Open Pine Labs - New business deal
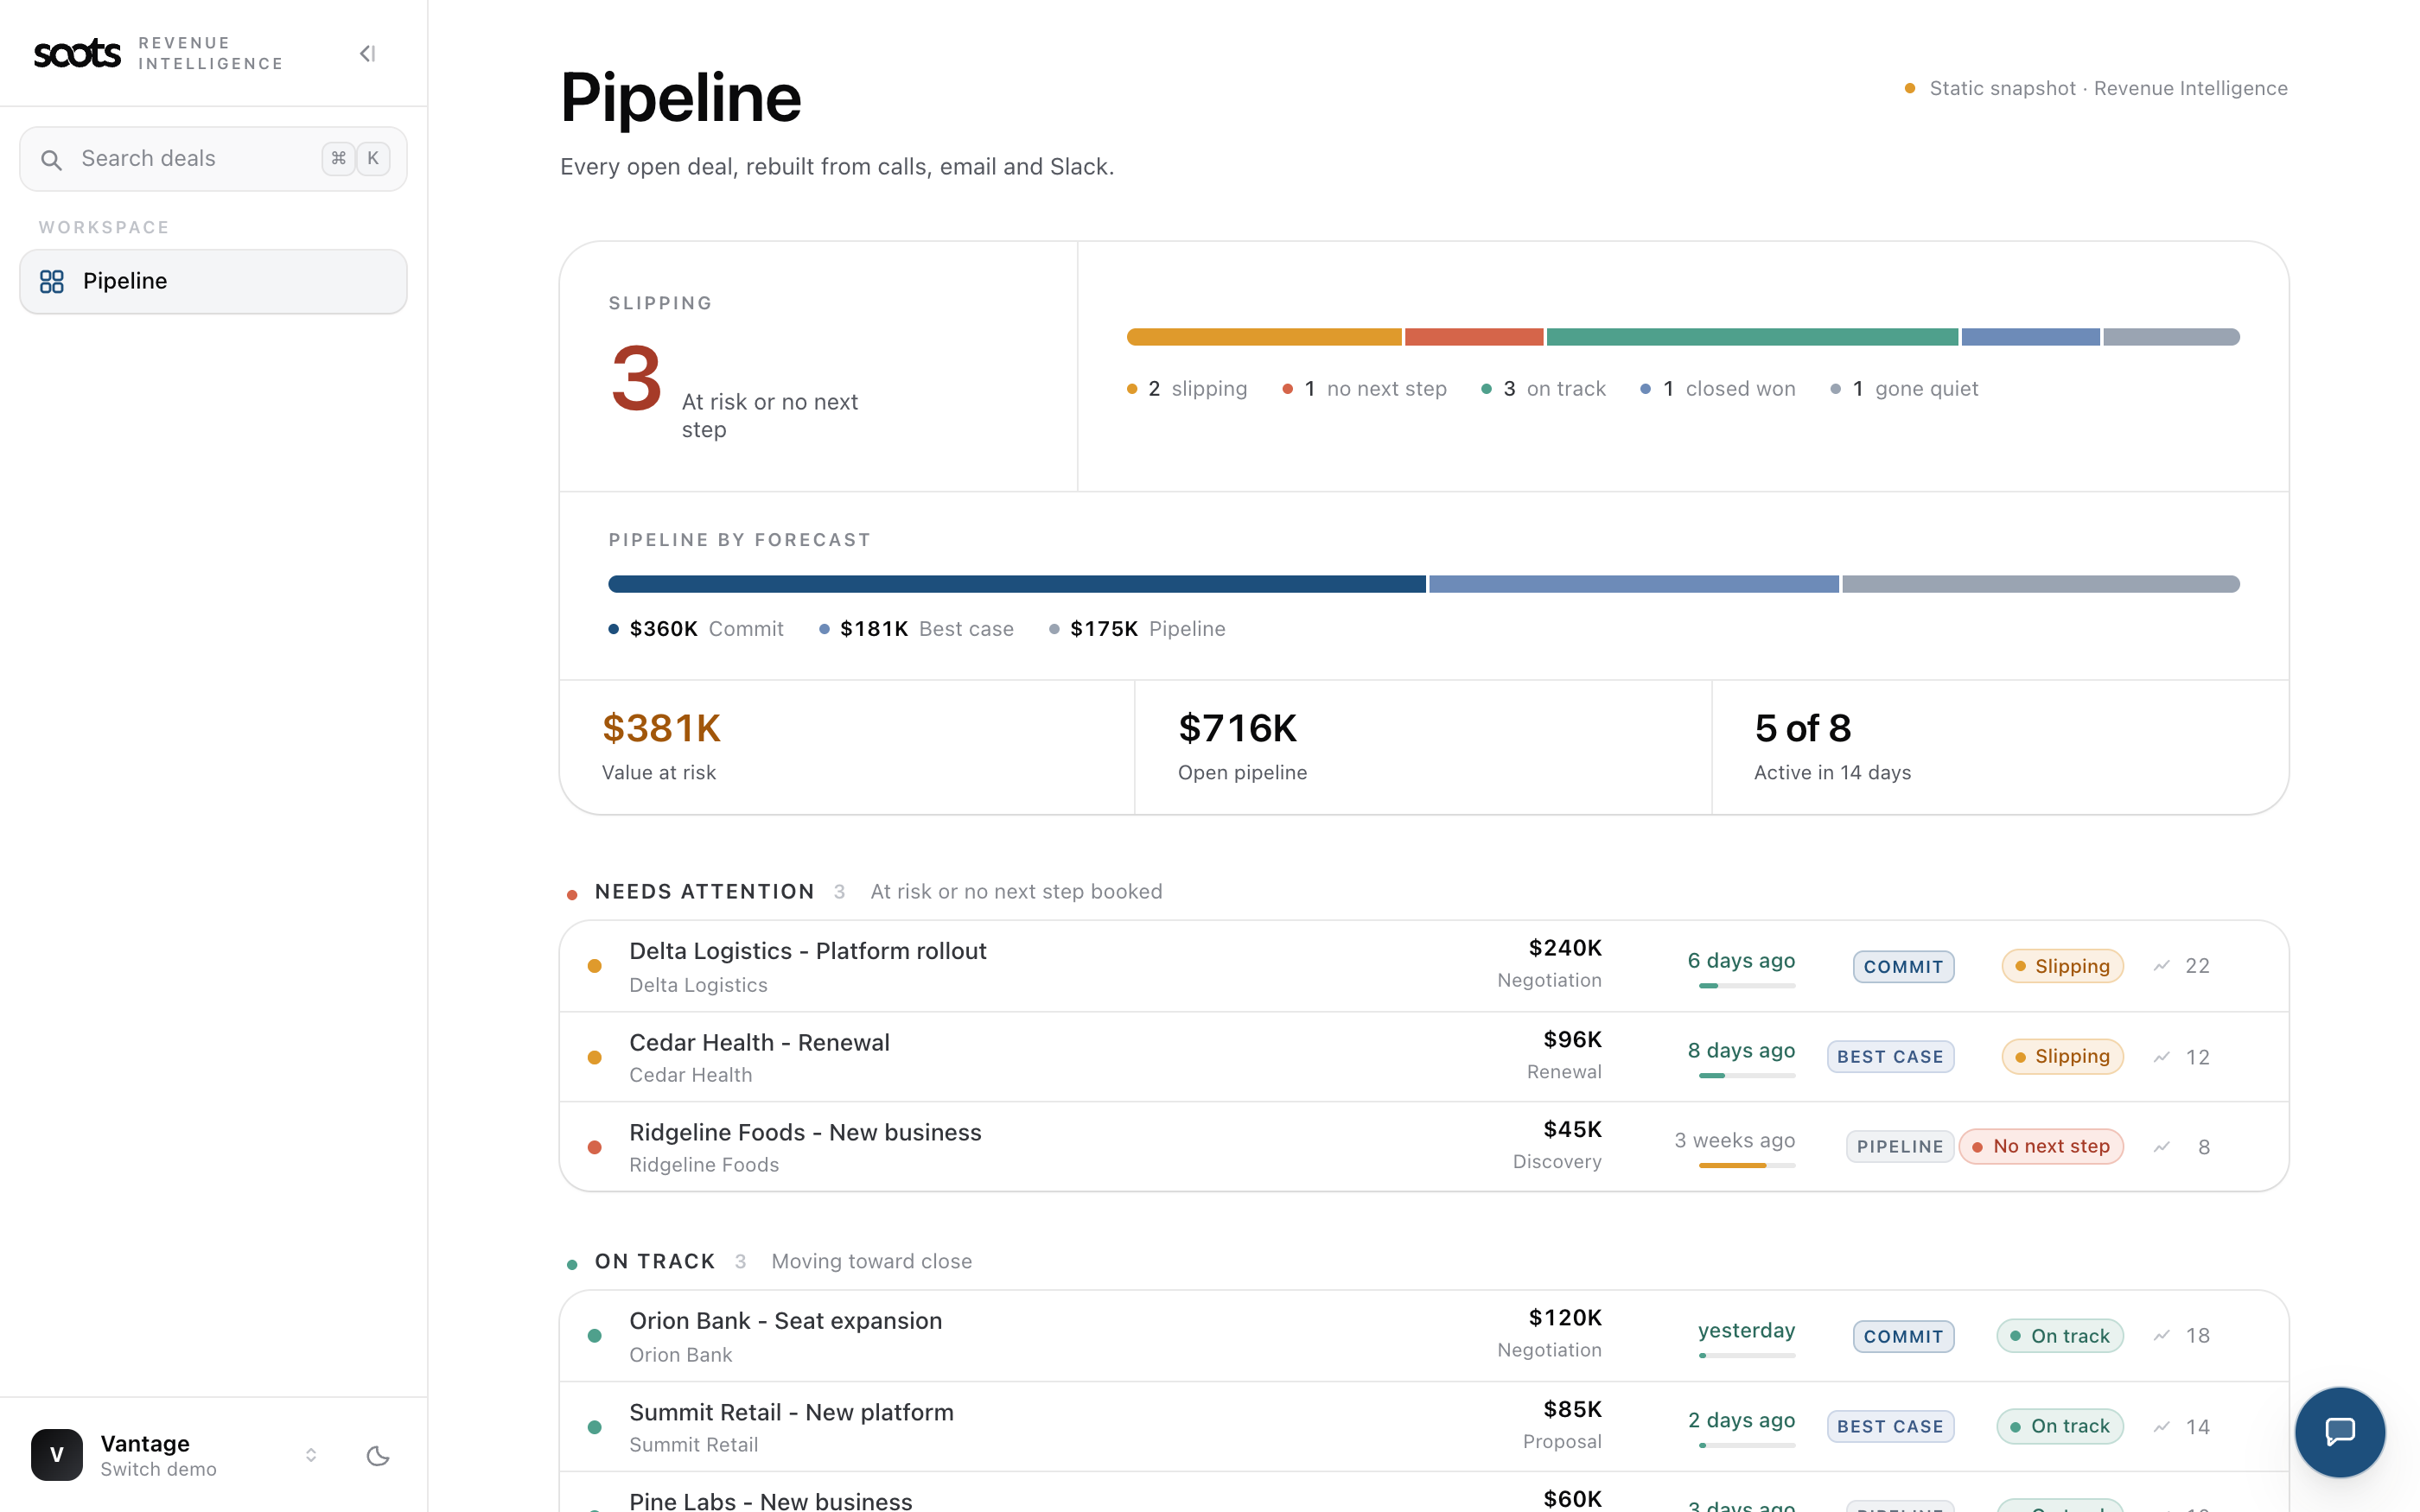Screen dimensions: 2420x1512 1424,1493
